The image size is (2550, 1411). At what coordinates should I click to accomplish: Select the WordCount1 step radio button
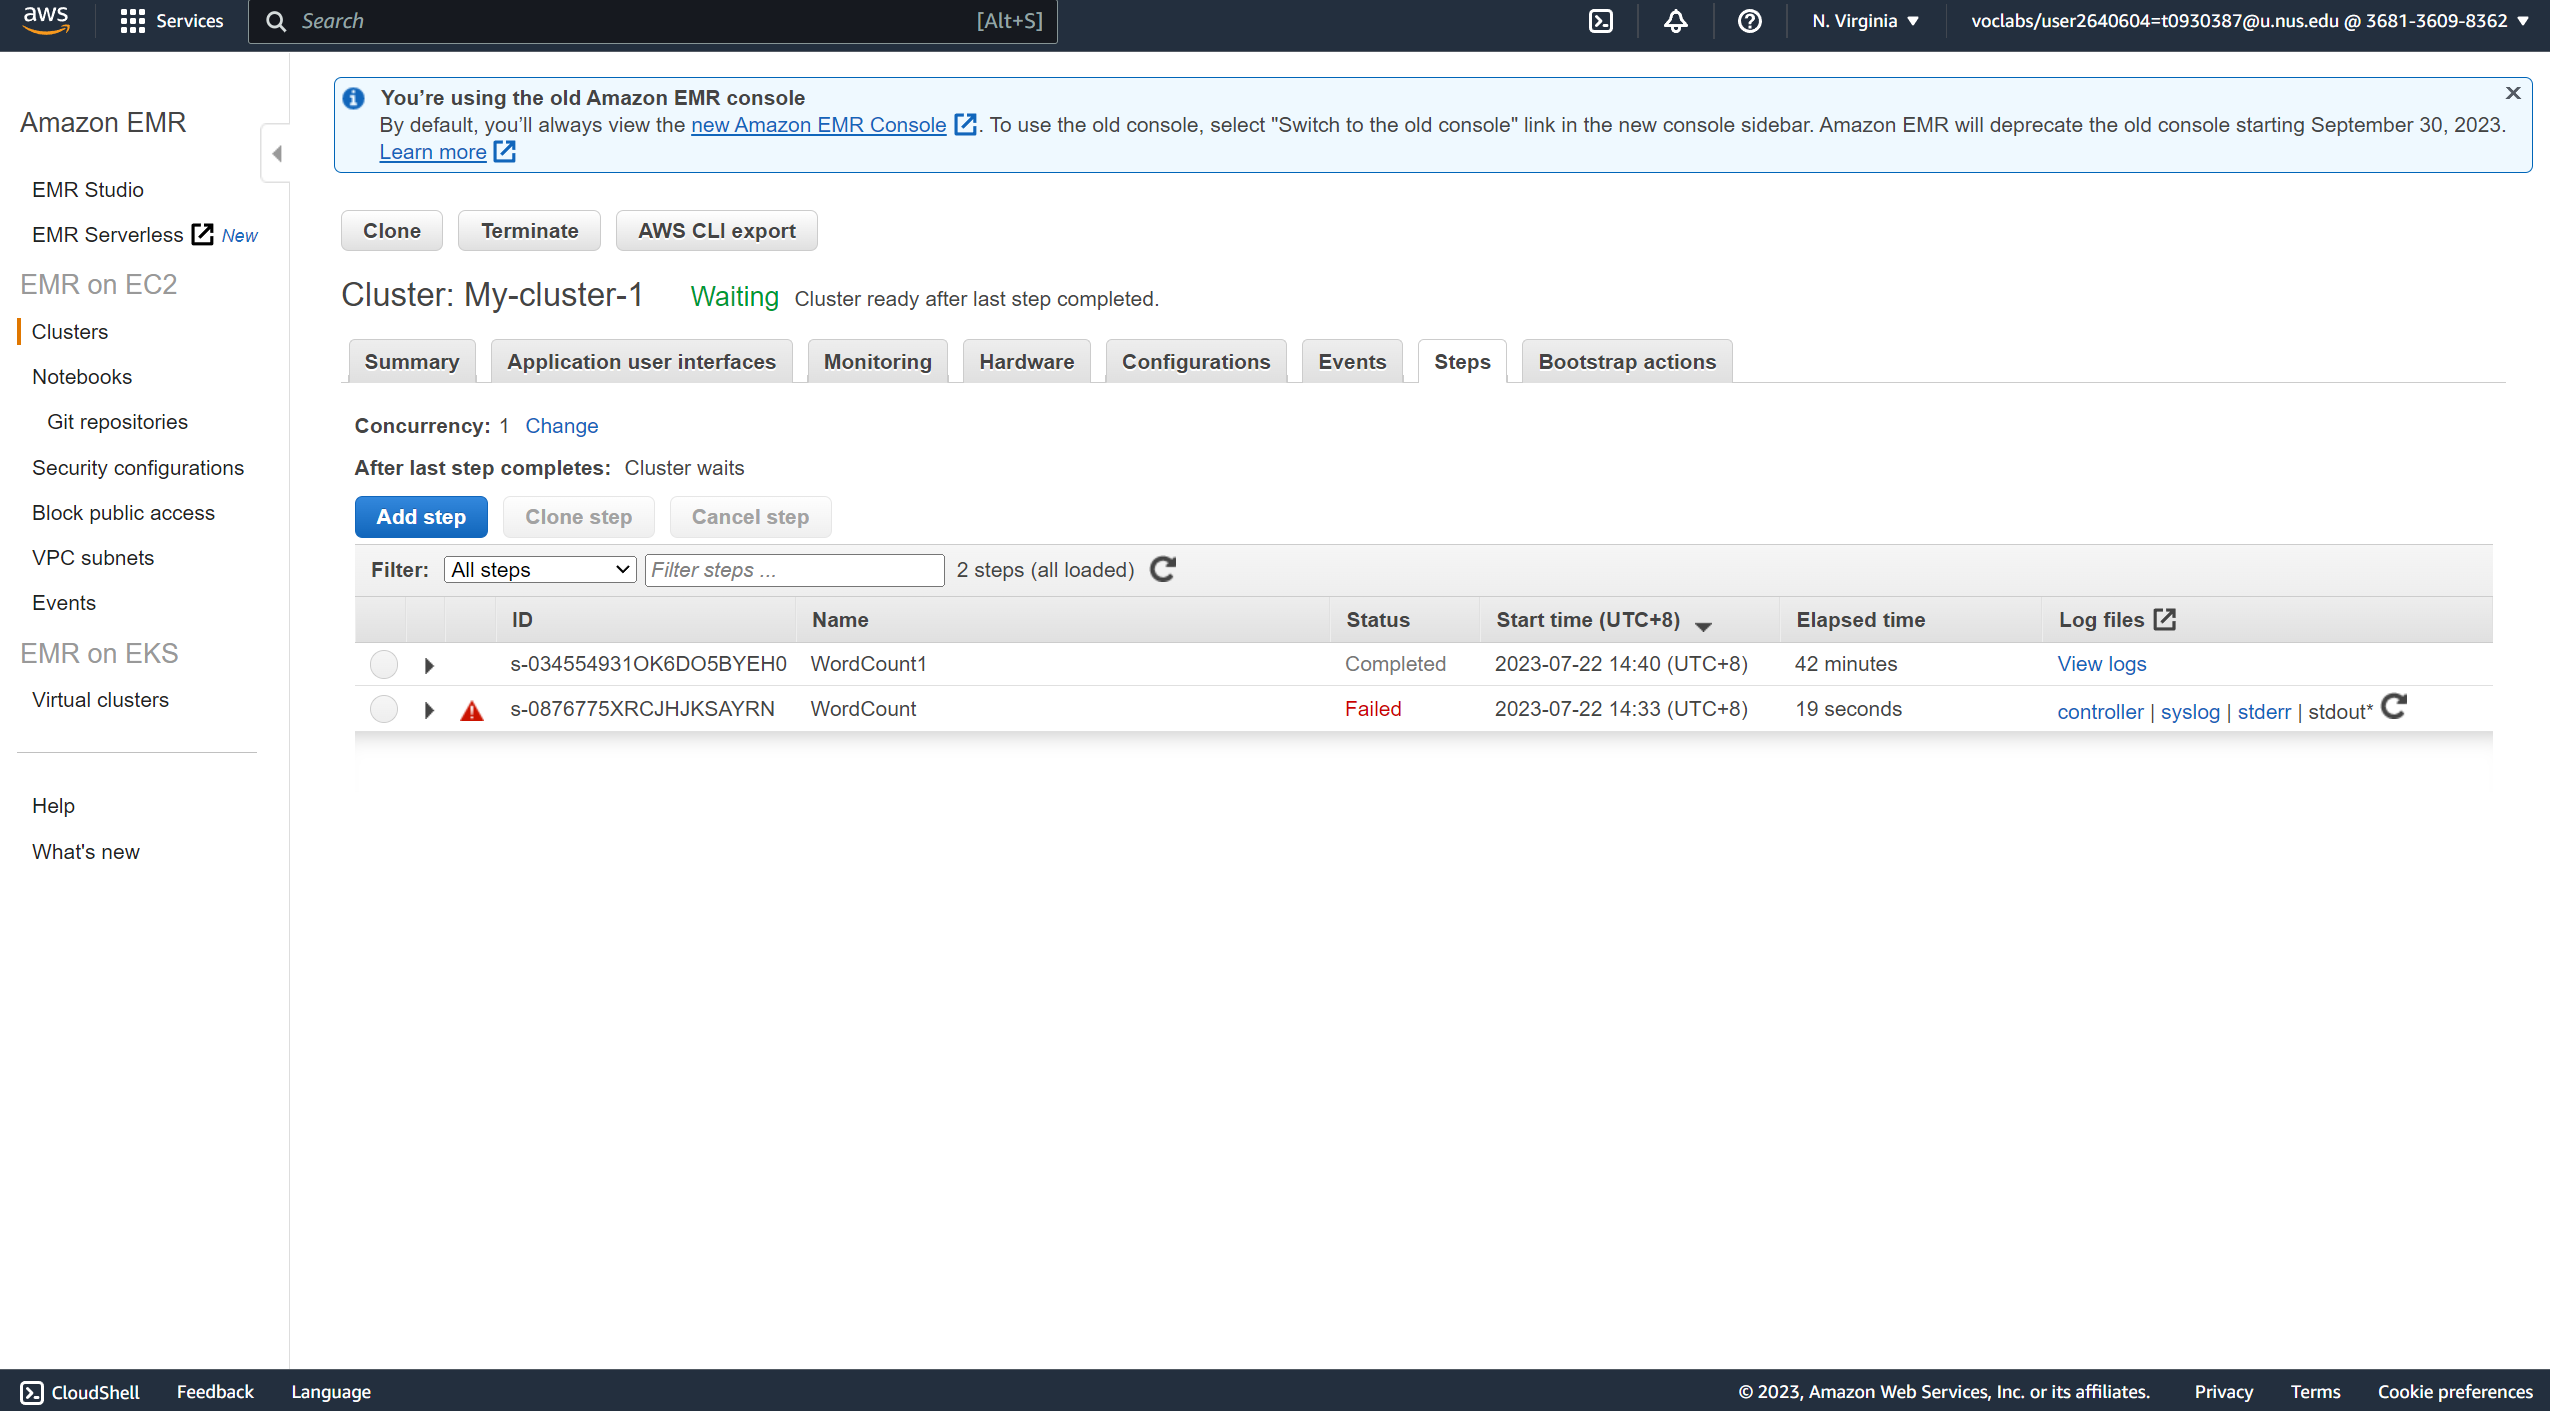384,664
